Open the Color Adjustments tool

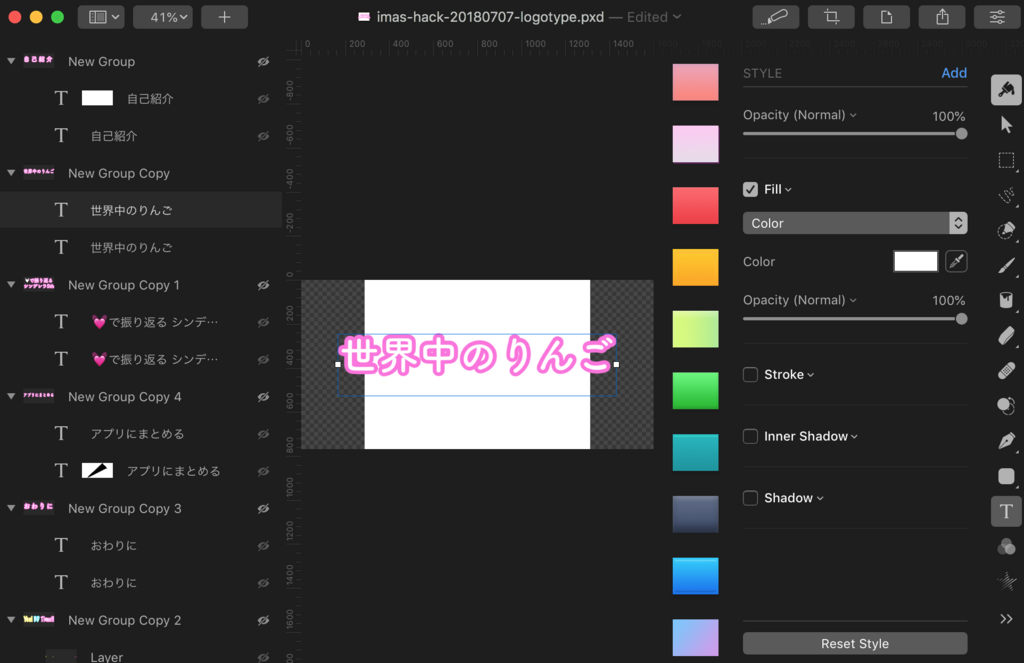[1006, 546]
